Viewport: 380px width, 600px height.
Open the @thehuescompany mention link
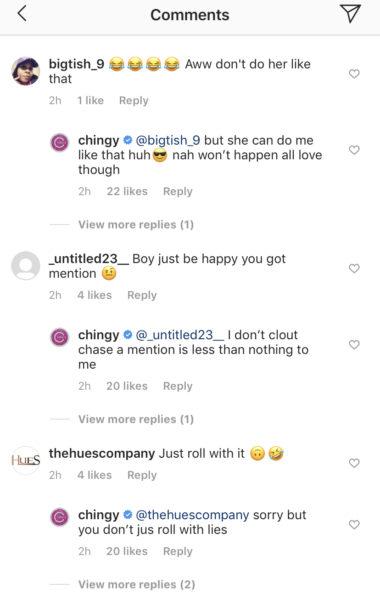coord(192,515)
